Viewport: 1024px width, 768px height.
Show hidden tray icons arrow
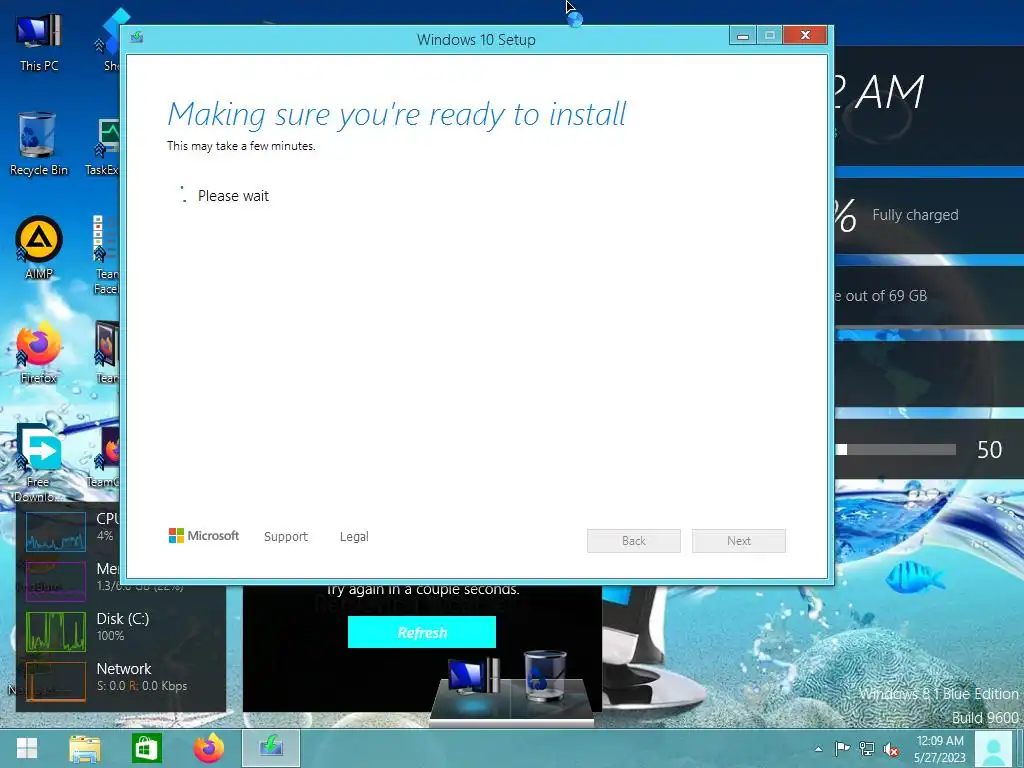click(818, 749)
